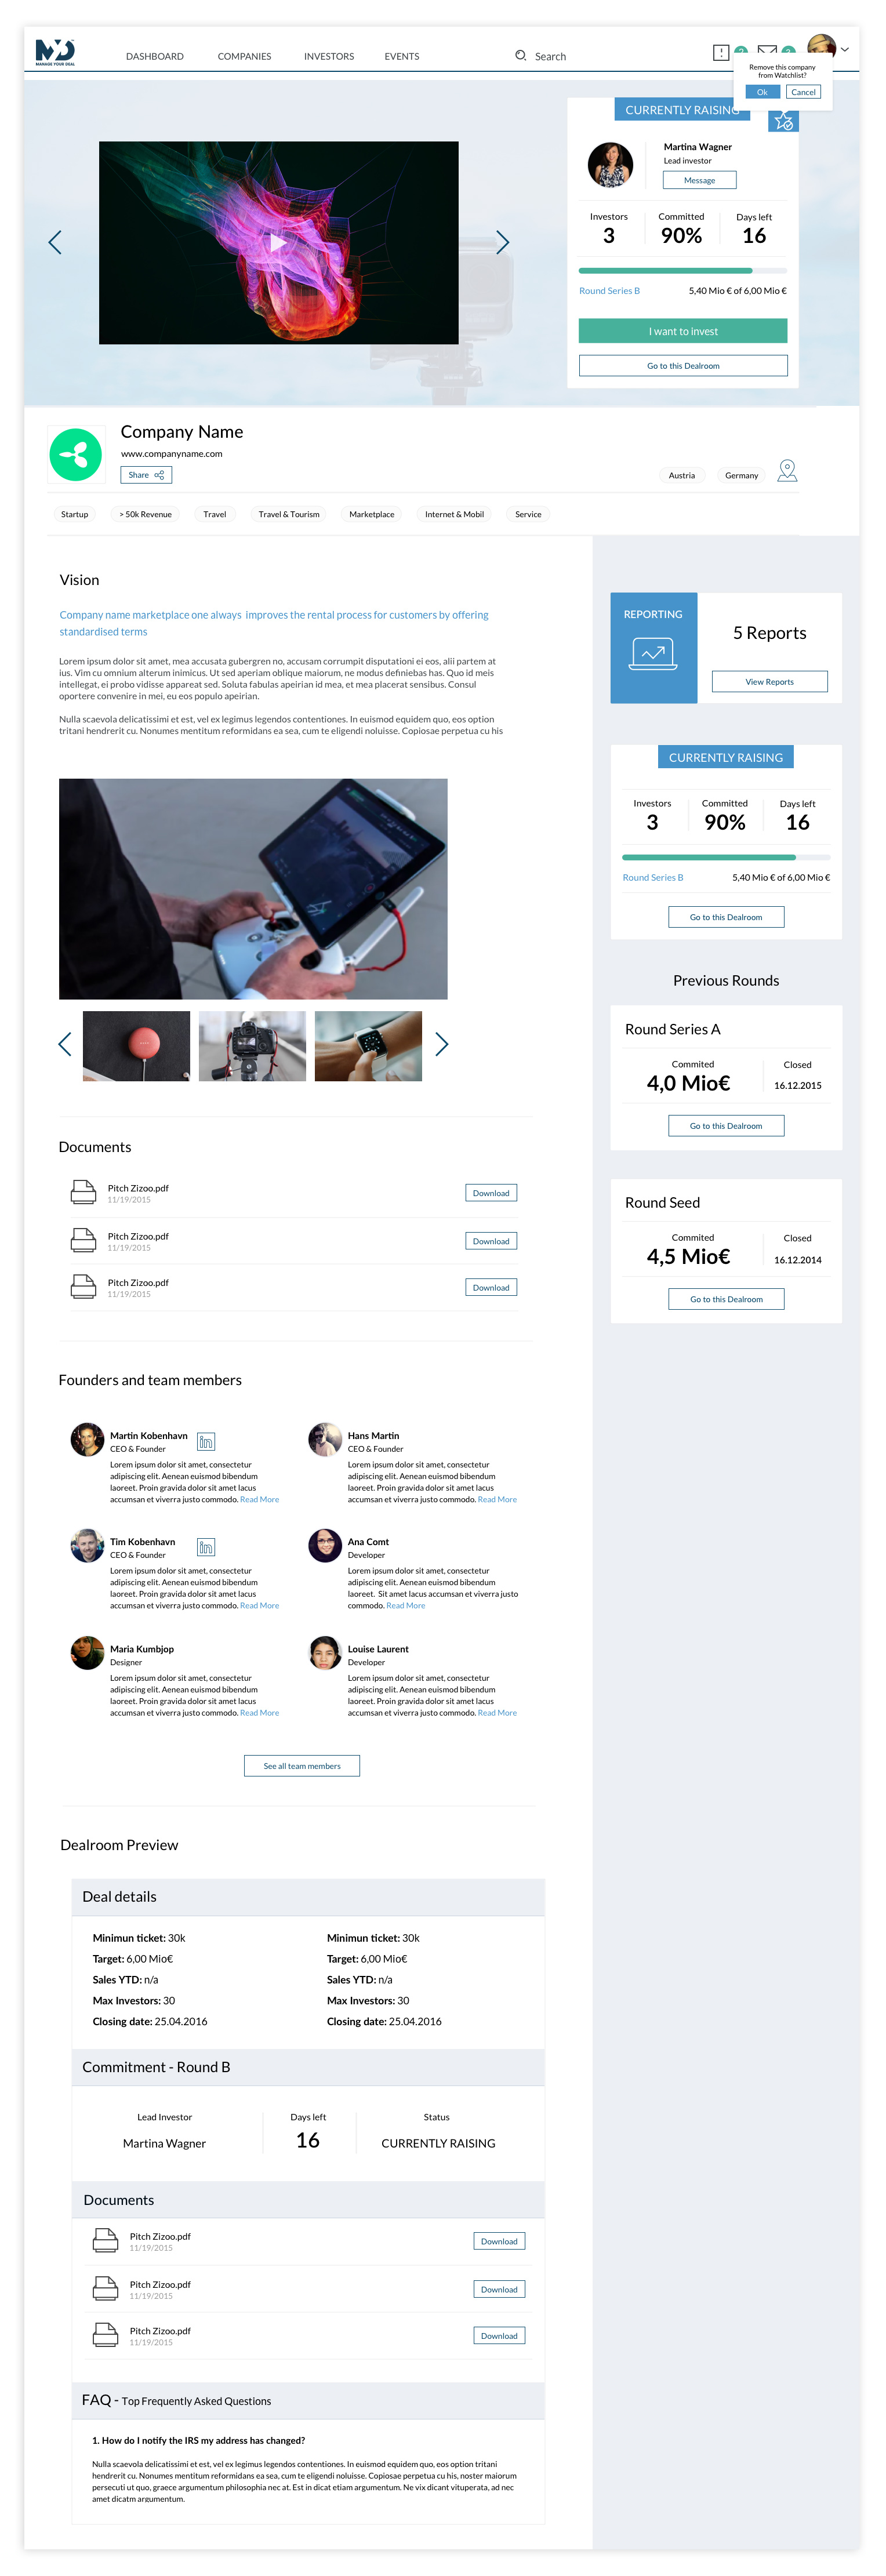
Task: View Reports in the Reporting card
Action: pyautogui.click(x=769, y=681)
